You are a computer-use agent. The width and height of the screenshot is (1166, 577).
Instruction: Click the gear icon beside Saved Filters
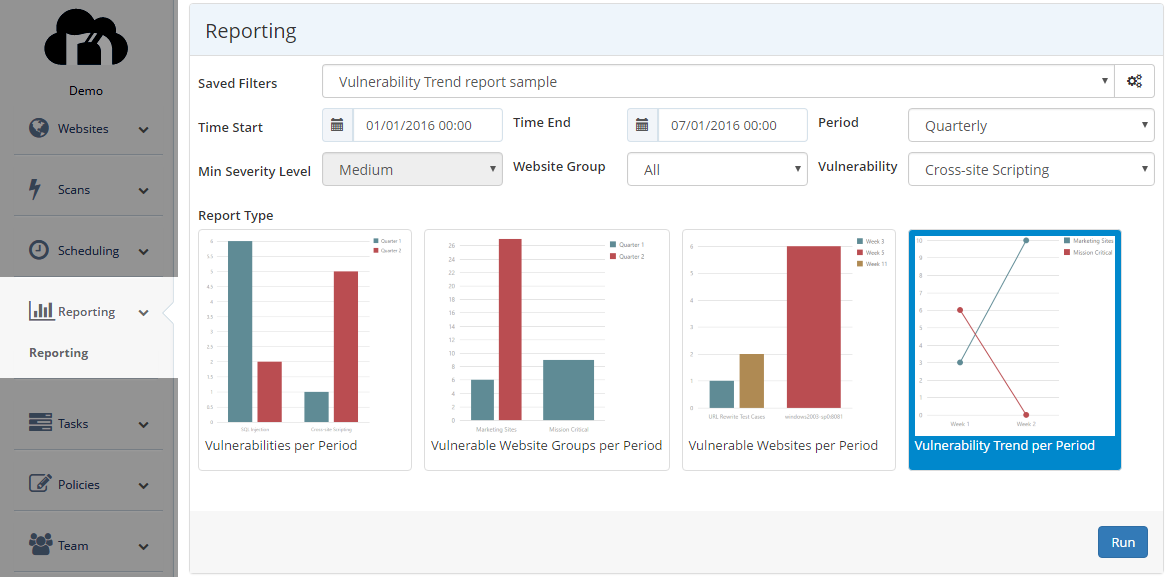point(1135,81)
